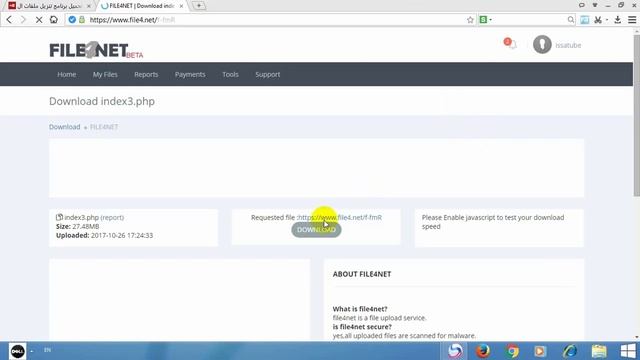
Task: Click the FILE4NET breadcrumb item
Action: tap(104, 127)
